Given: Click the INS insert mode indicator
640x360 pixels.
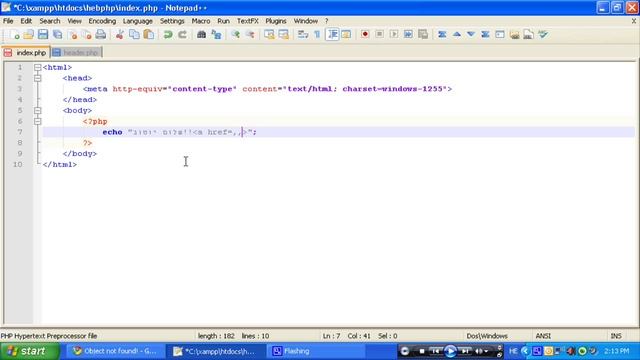Looking at the screenshot, I should point(616,336).
